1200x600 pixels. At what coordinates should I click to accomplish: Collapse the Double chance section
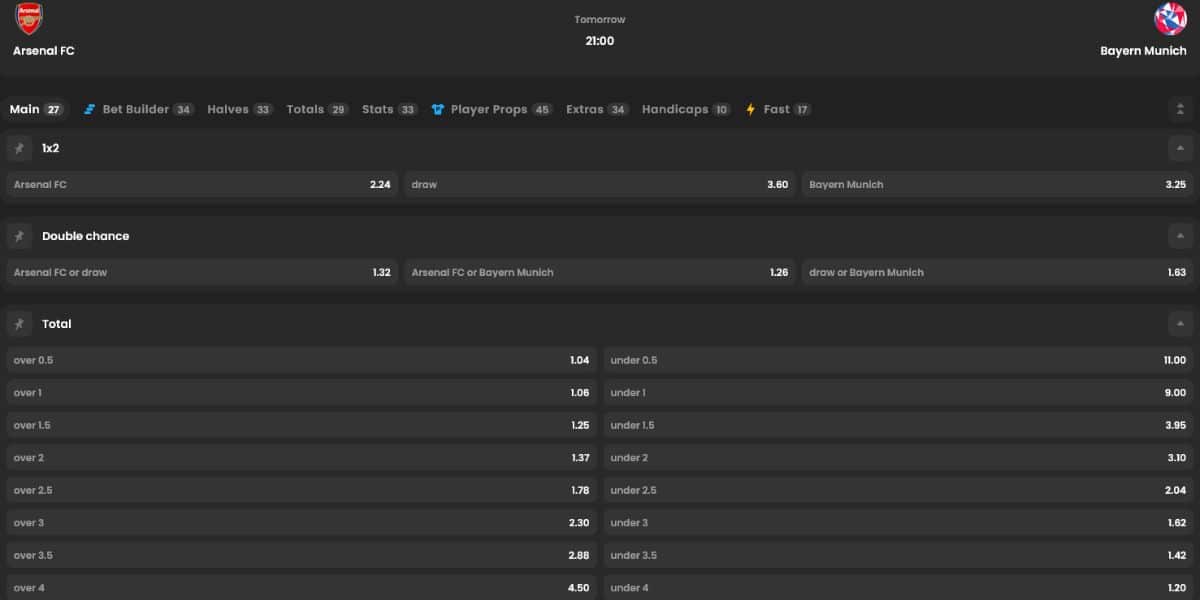point(1180,236)
